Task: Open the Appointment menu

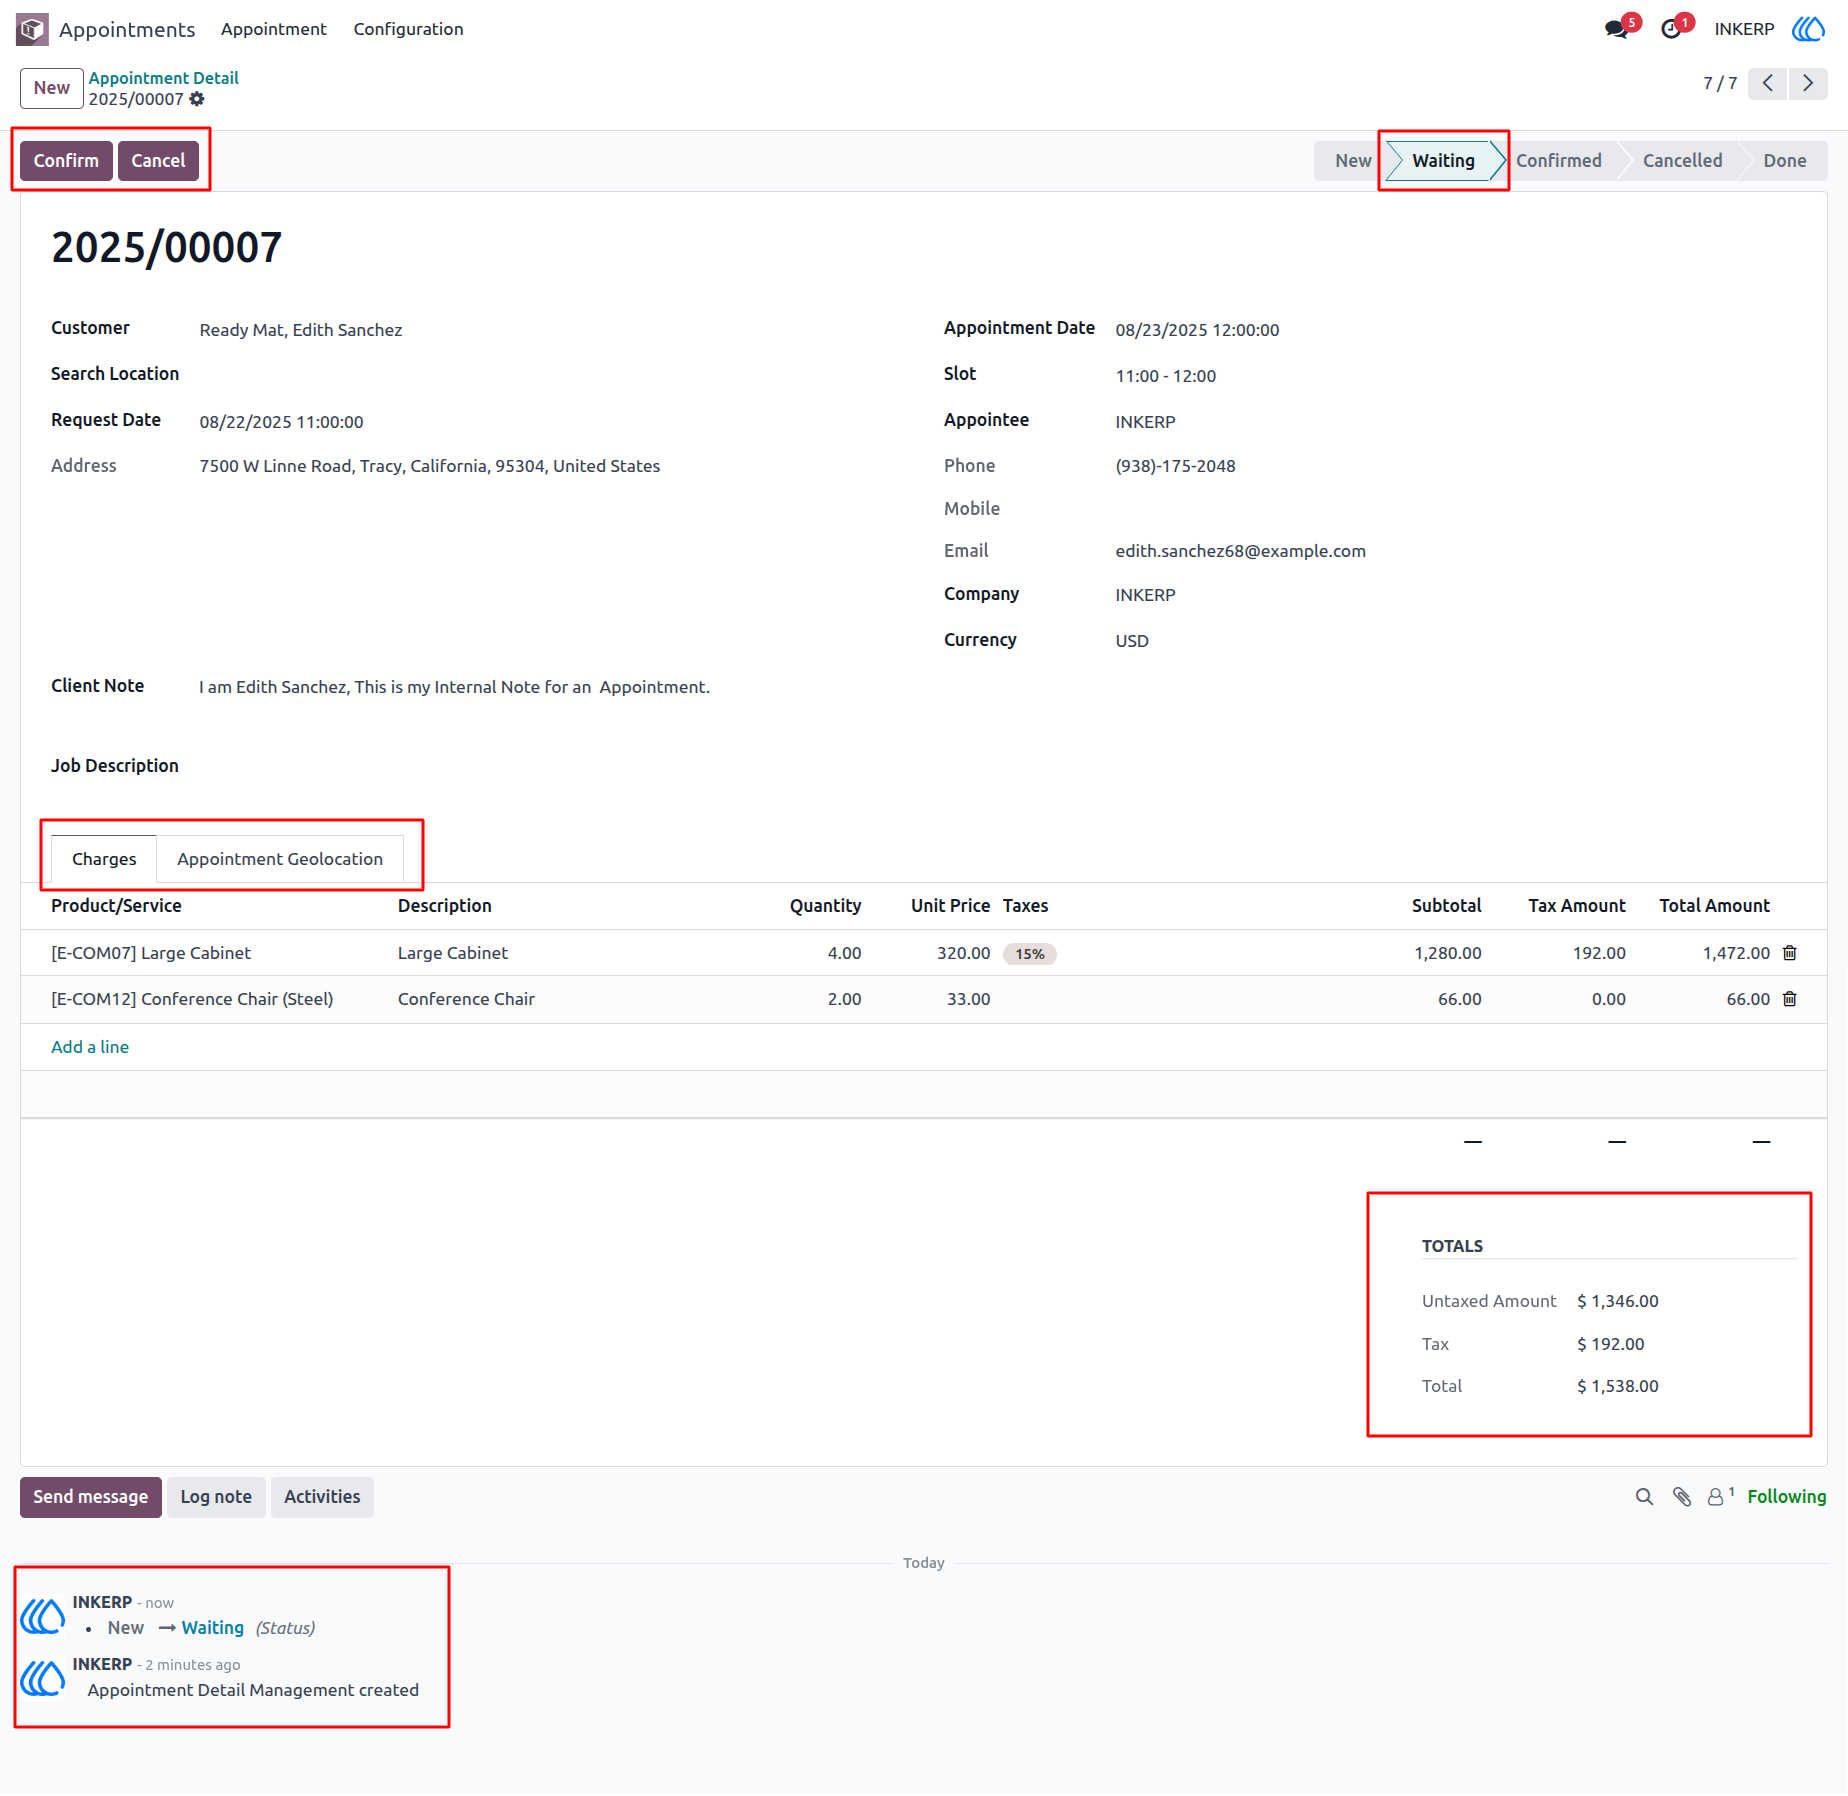Action: point(274,29)
